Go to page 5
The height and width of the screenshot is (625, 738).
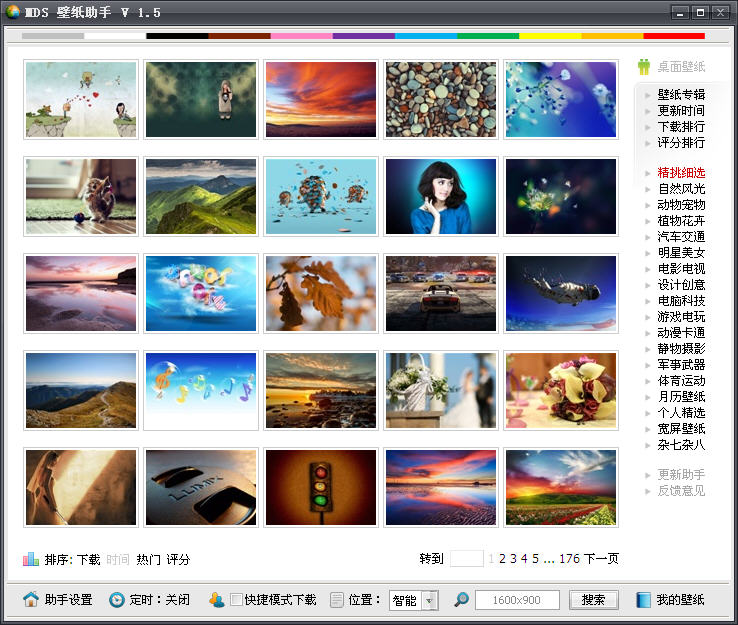(x=535, y=559)
